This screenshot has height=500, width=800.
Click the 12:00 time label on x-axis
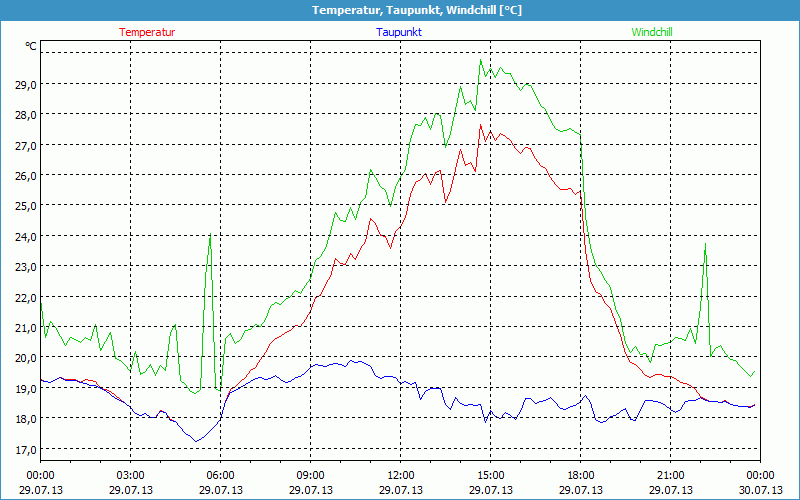click(x=401, y=476)
